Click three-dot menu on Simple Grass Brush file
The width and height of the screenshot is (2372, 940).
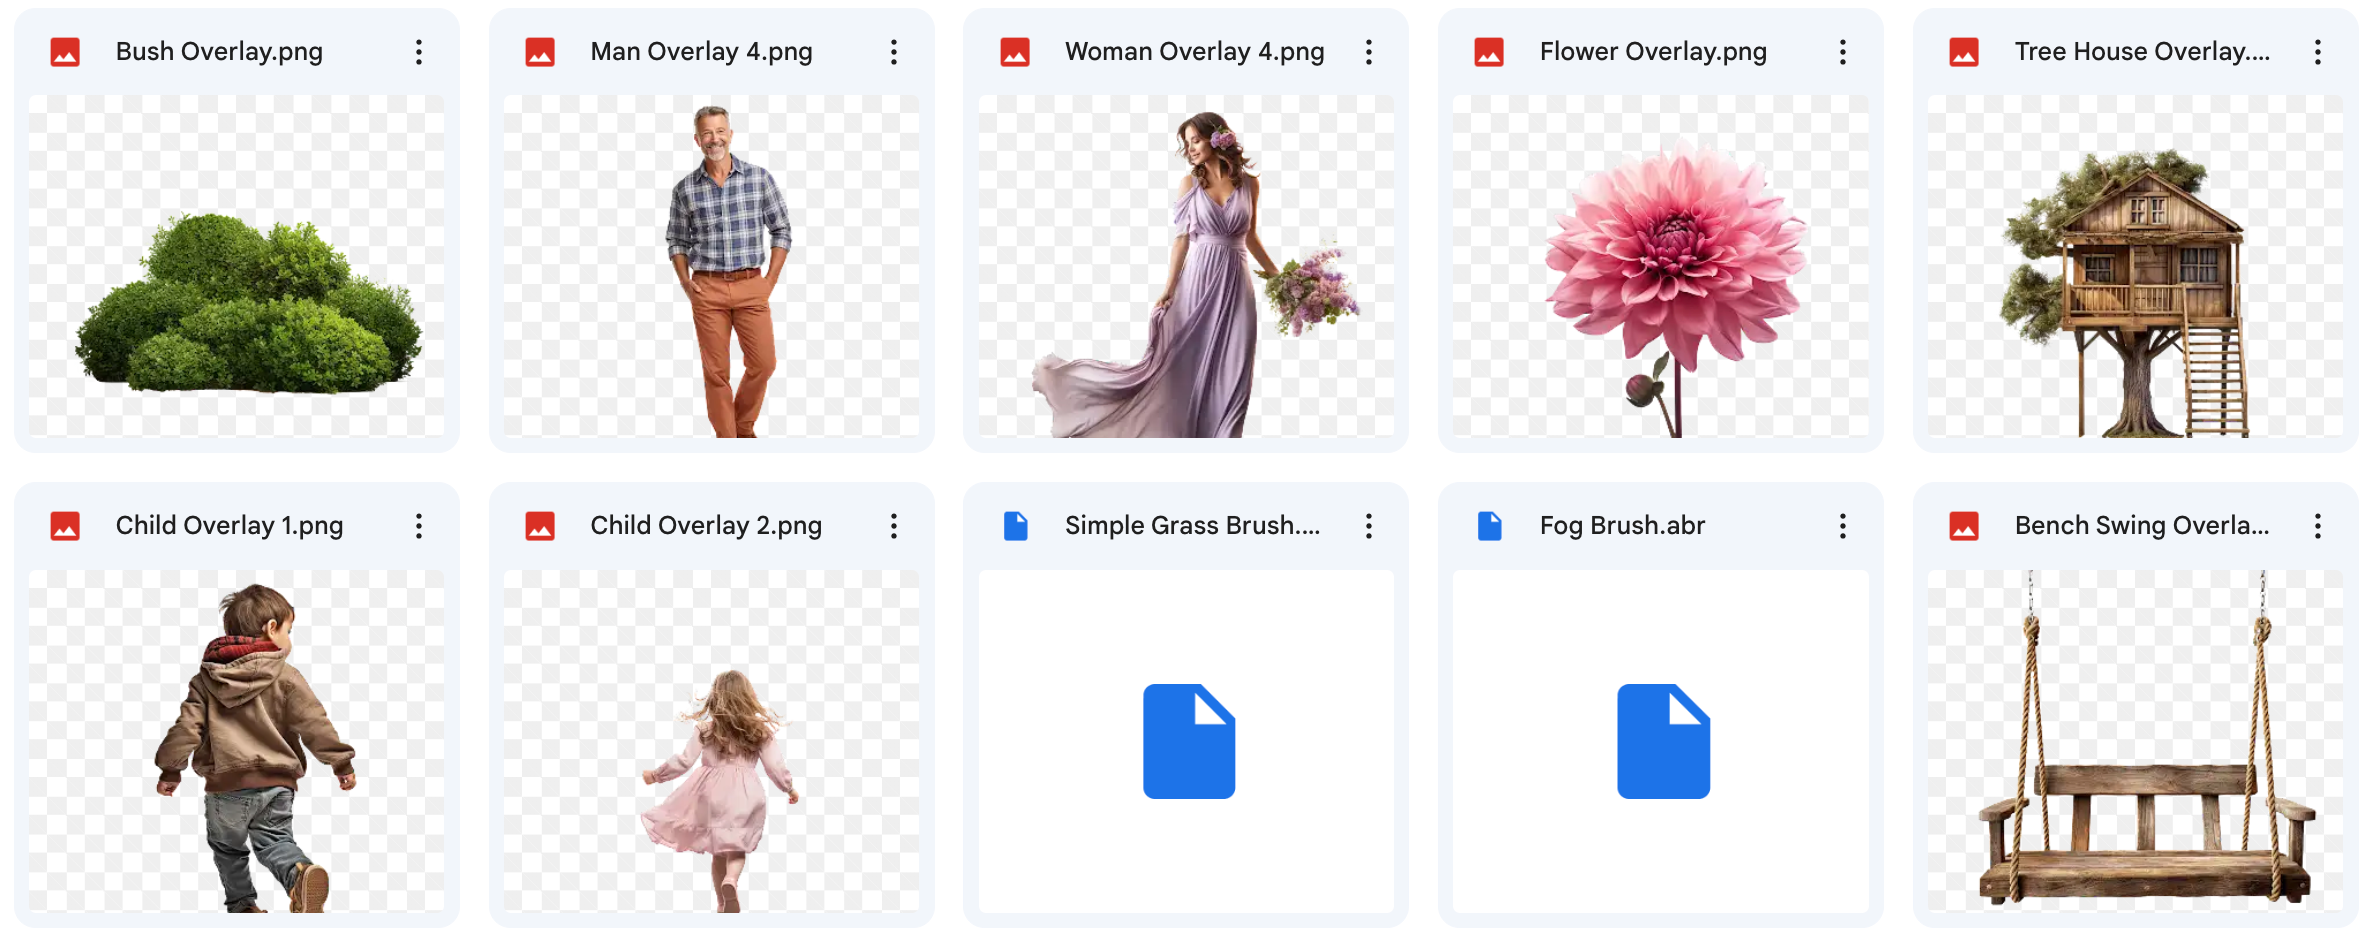[1368, 526]
